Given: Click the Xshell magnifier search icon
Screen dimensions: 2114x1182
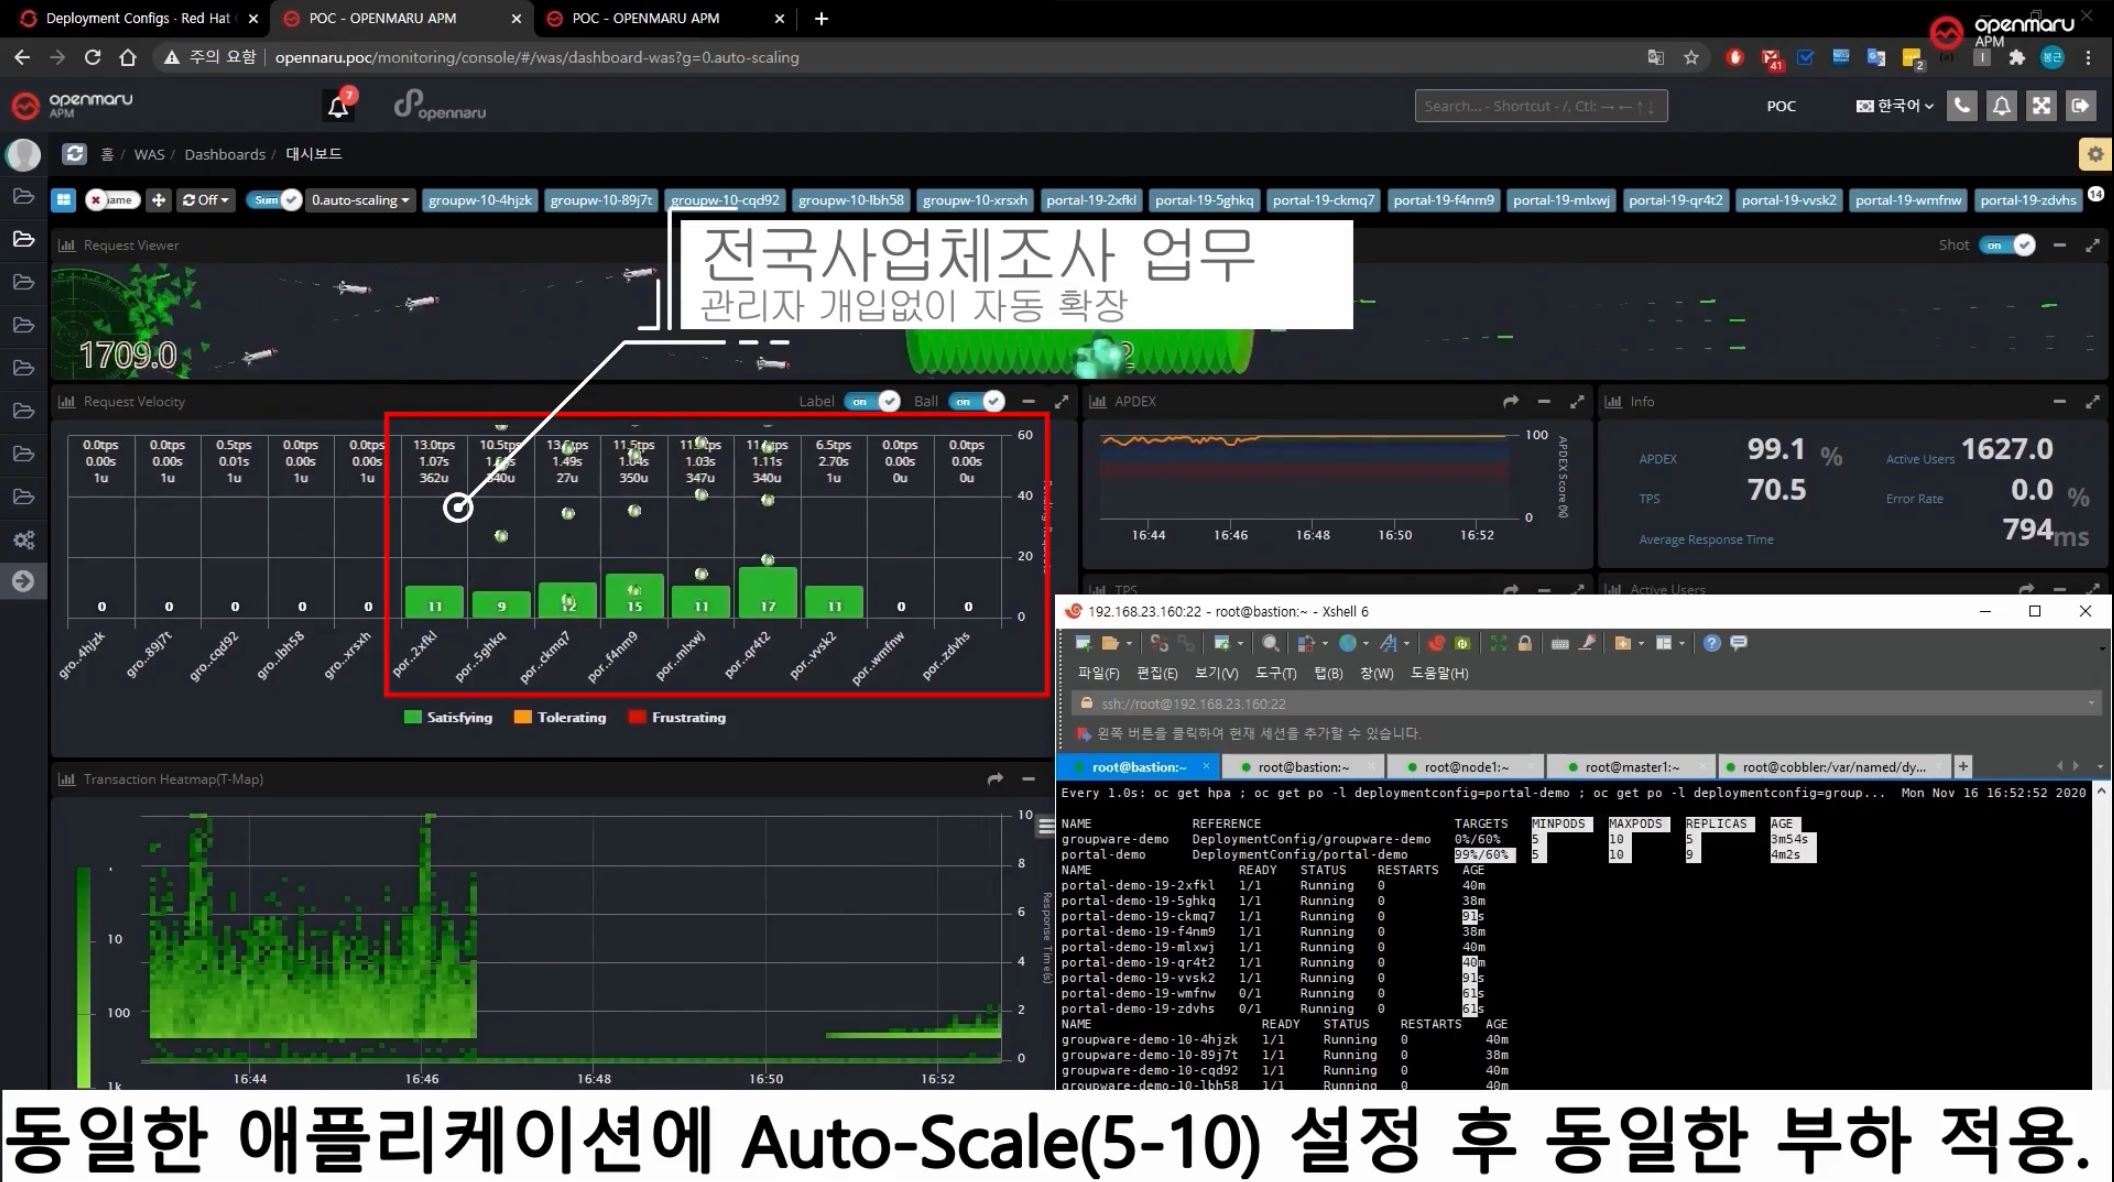Looking at the screenshot, I should click(x=1270, y=643).
